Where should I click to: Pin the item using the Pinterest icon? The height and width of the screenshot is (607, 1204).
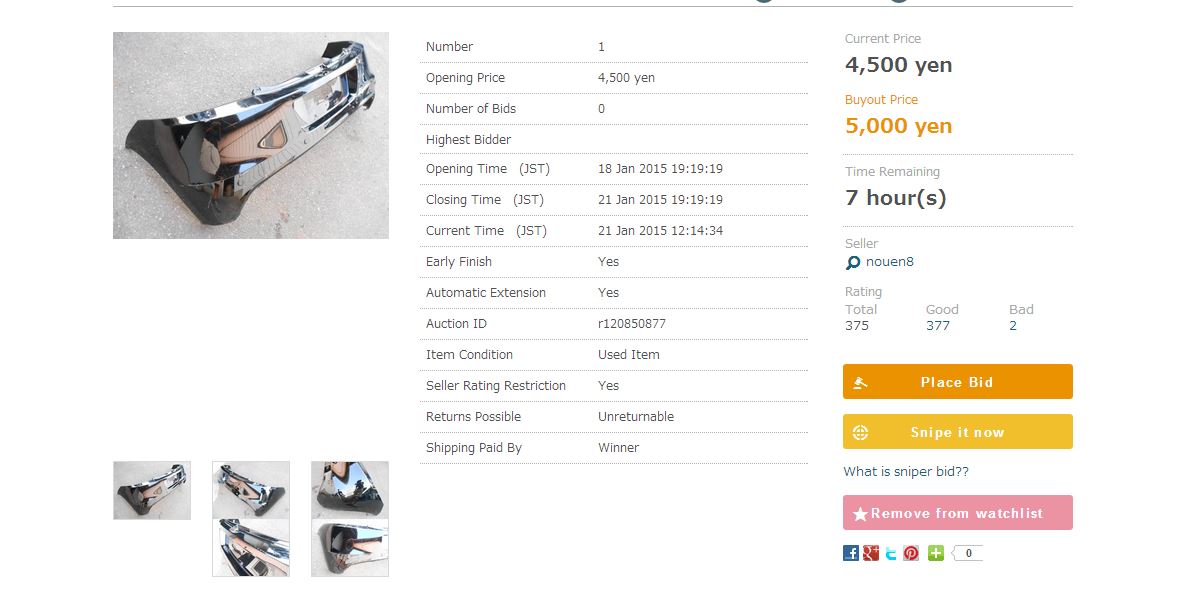(x=911, y=553)
